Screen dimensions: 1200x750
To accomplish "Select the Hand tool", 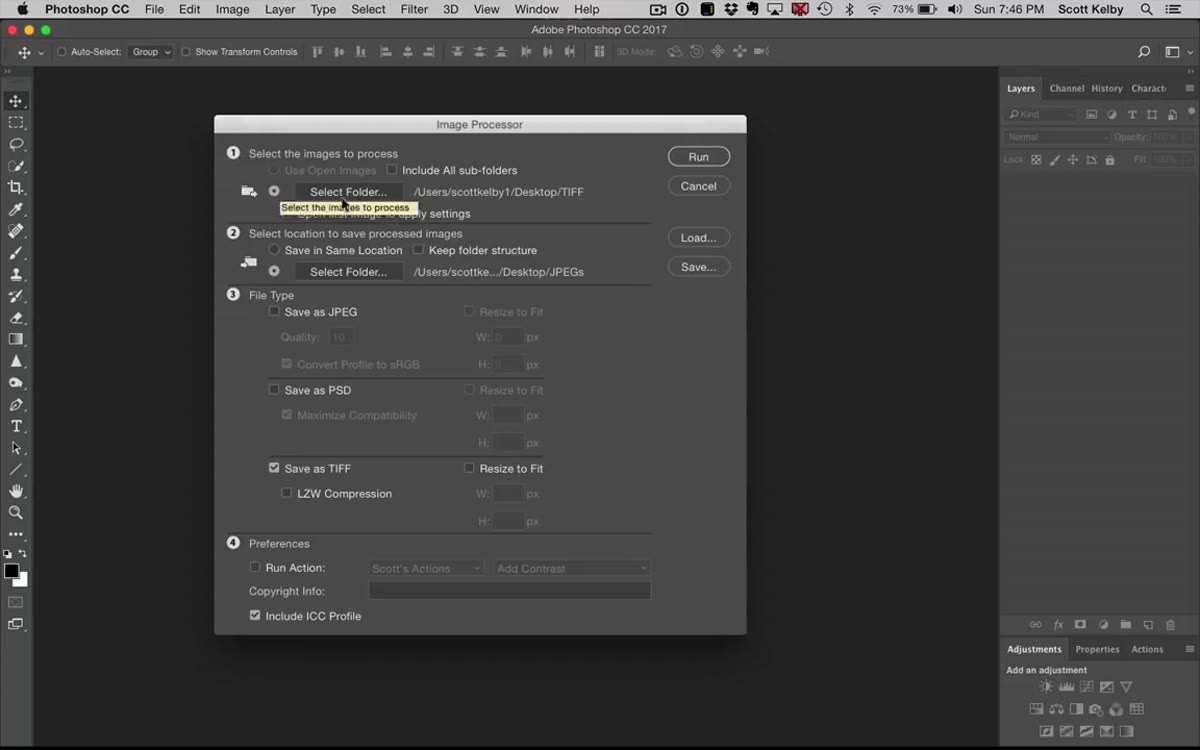I will click(16, 491).
